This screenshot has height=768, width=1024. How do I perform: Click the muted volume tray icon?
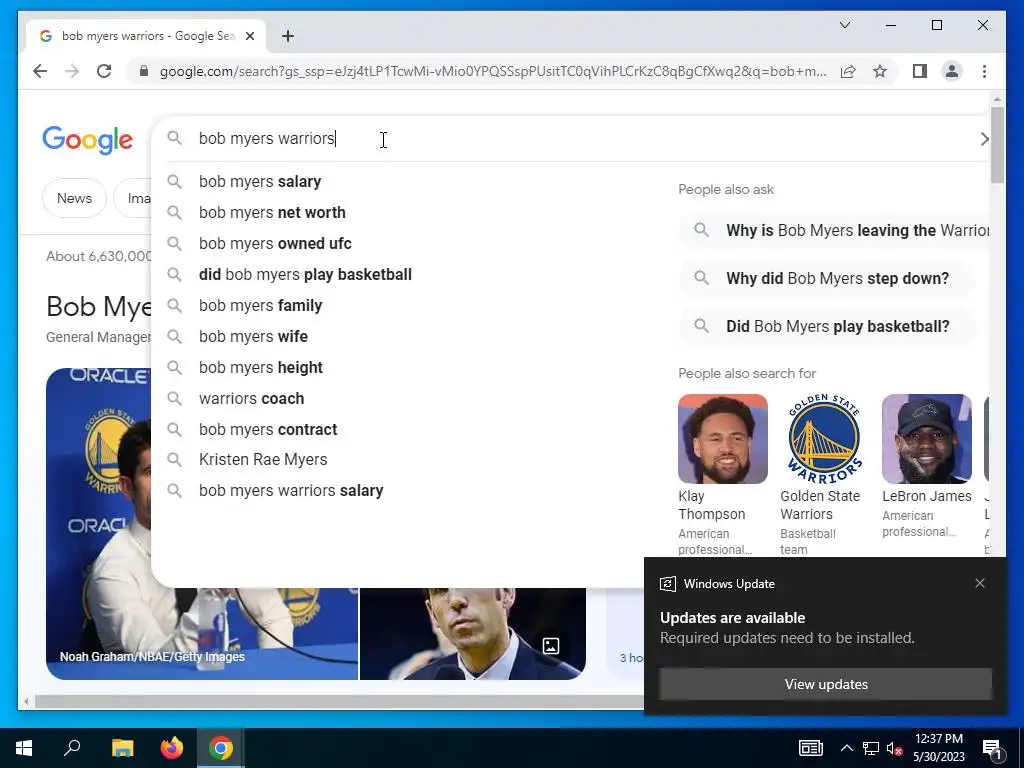(895, 748)
